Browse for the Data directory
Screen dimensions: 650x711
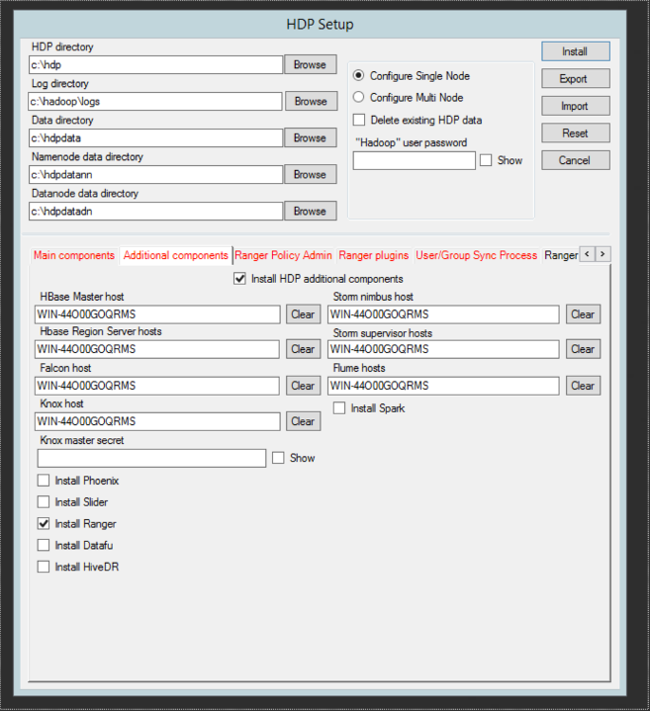click(310, 137)
